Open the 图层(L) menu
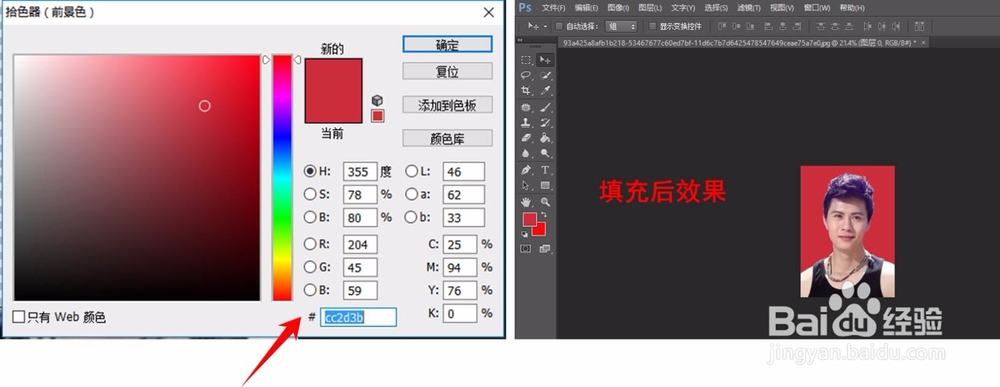1000x387 pixels. pos(651,8)
